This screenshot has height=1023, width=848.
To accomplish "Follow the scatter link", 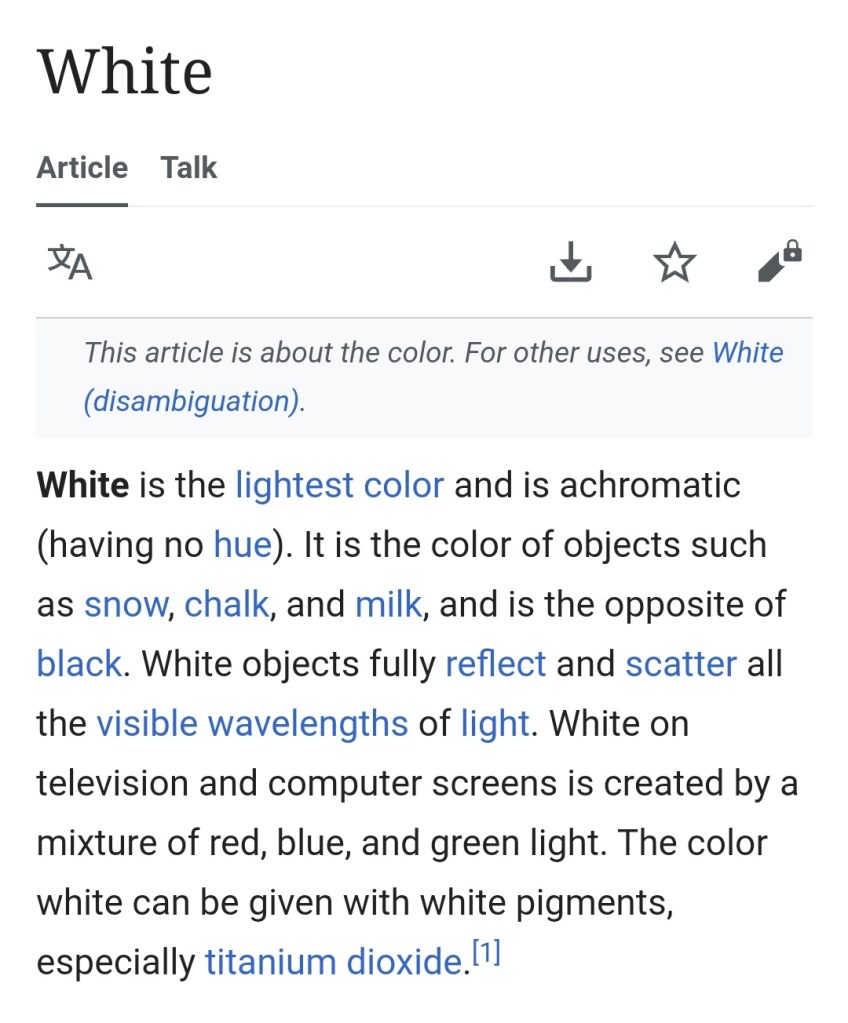I will coord(681,663).
